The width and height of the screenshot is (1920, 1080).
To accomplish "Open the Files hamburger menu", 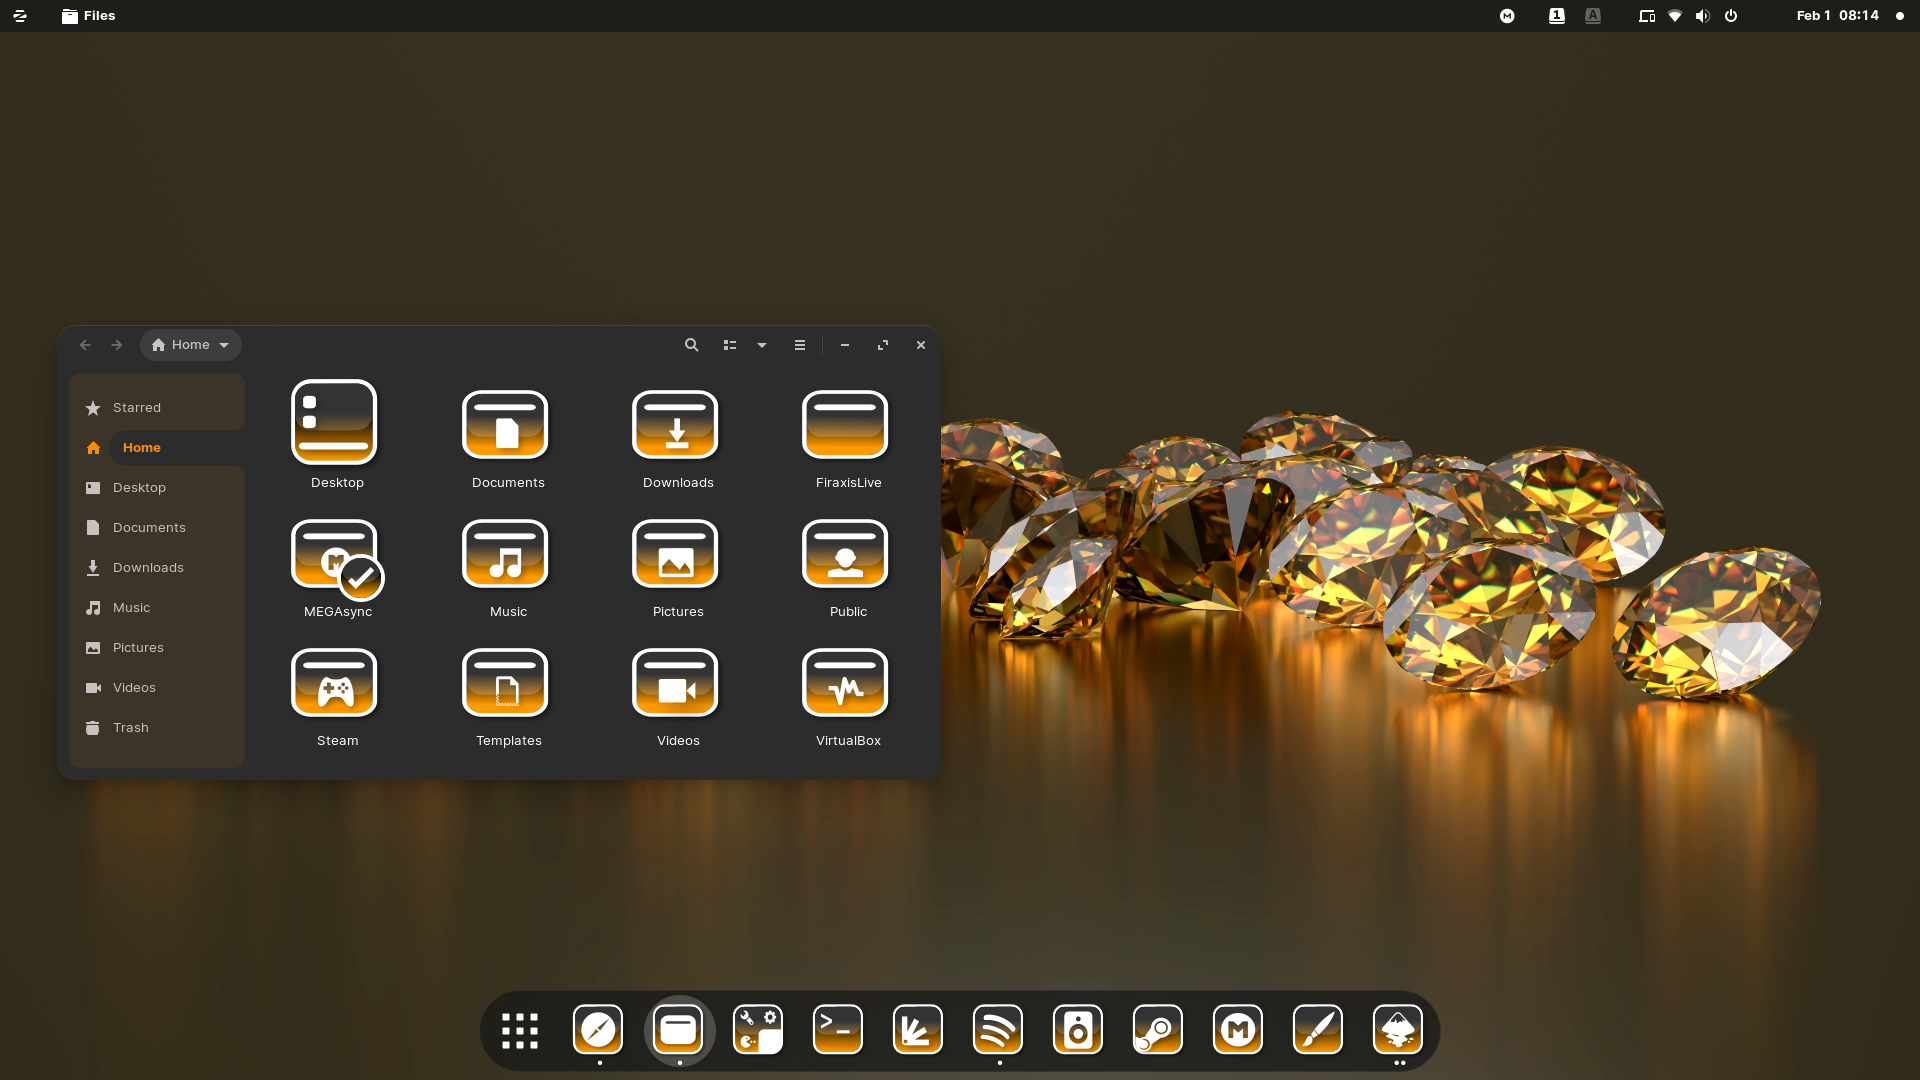I will pos(800,345).
